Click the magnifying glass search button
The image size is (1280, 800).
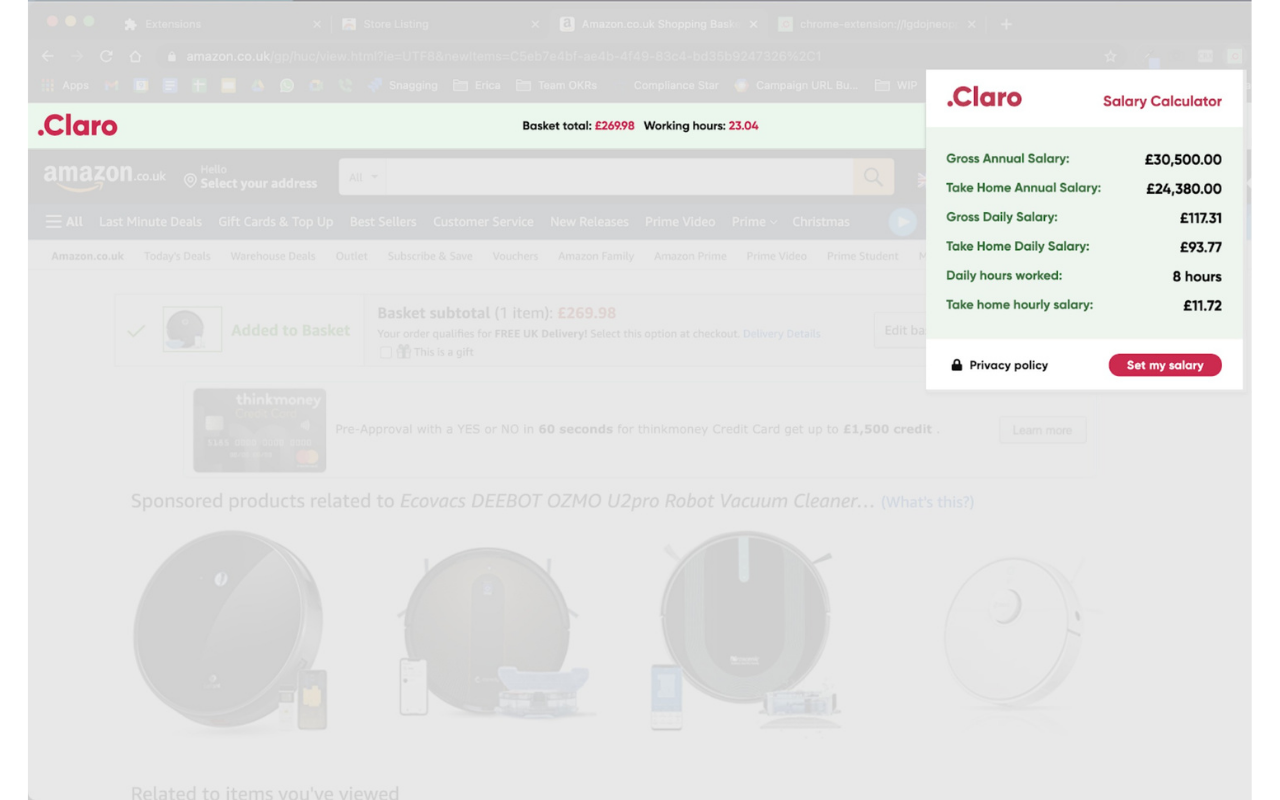point(873,177)
